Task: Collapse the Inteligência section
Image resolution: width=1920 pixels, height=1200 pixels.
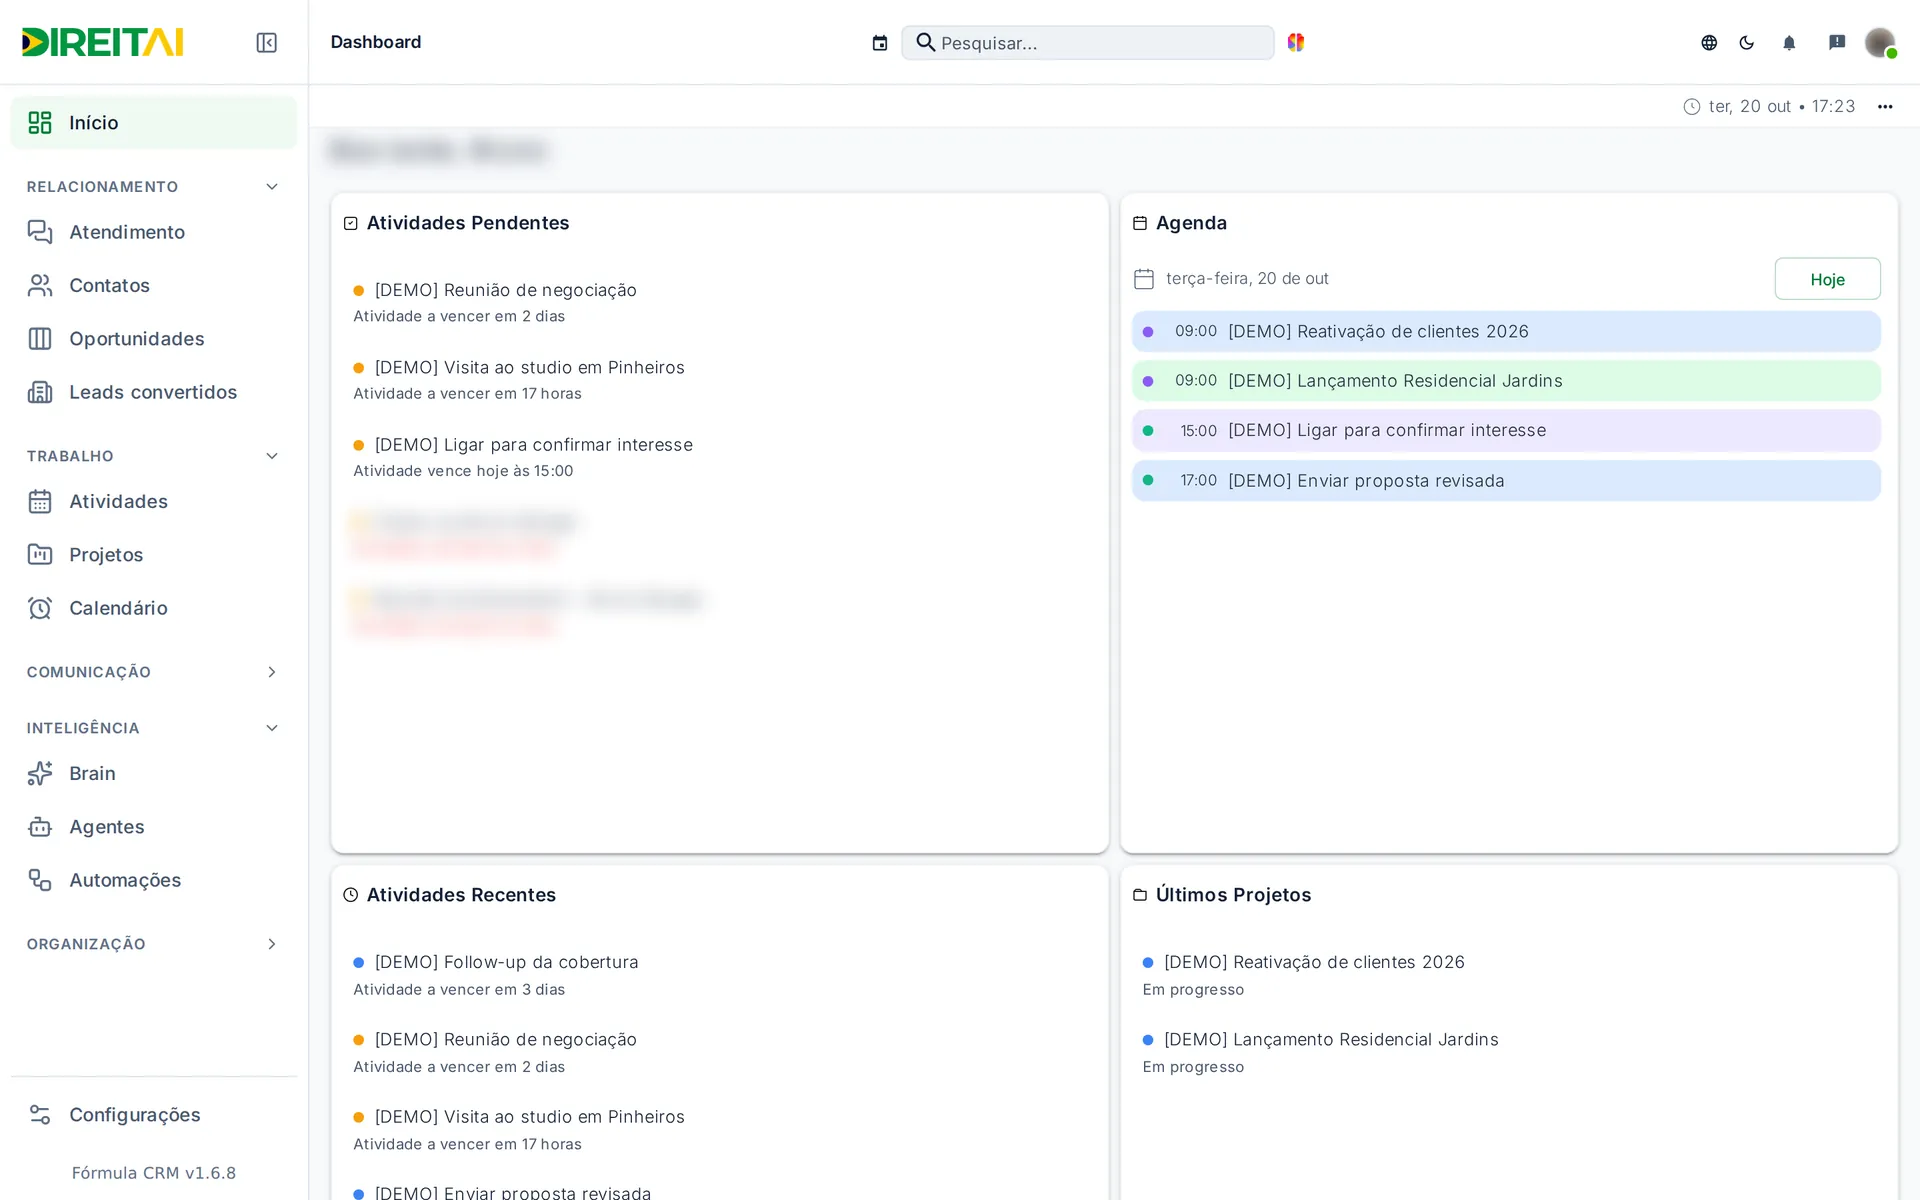Action: click(272, 728)
